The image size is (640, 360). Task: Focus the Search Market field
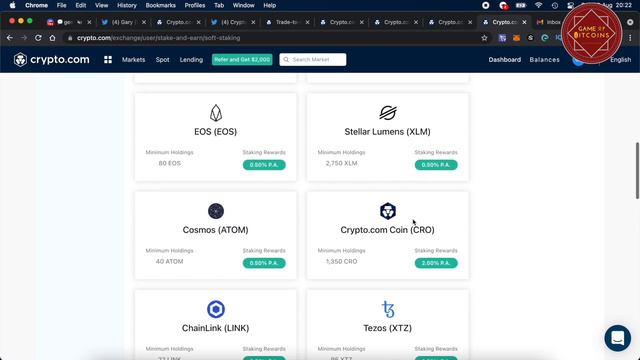pos(313,60)
